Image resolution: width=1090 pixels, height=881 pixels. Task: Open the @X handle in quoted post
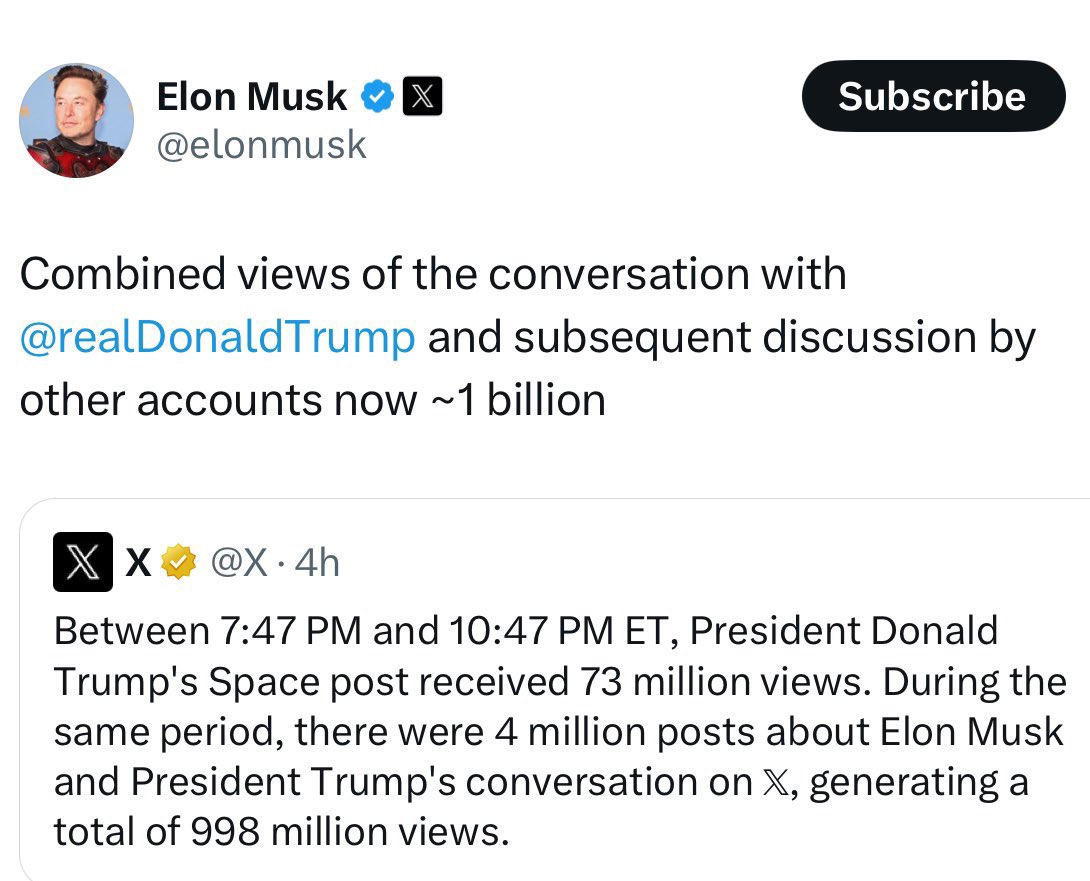pyautogui.click(x=240, y=564)
